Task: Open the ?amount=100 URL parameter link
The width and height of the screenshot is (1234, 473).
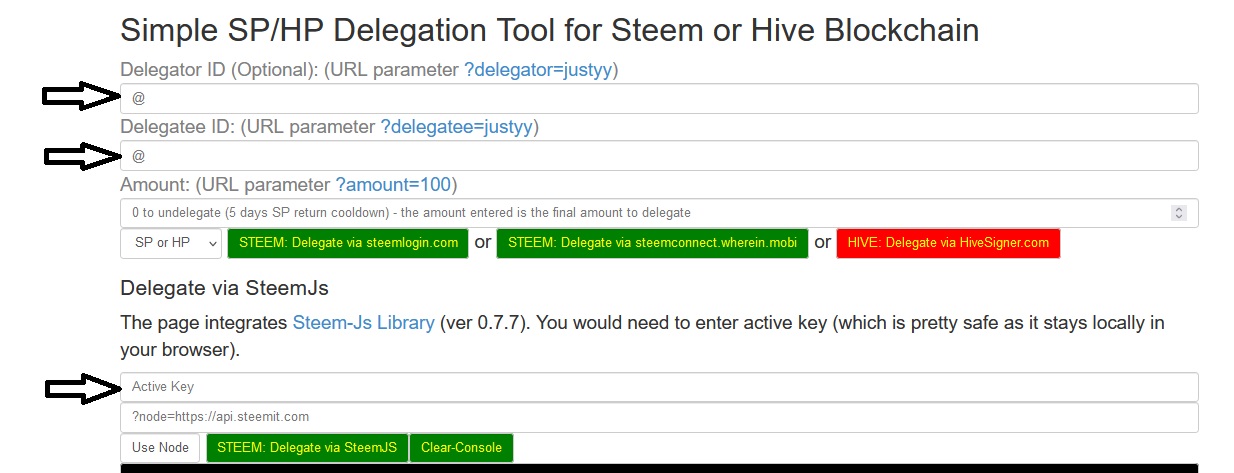Action: click(395, 185)
